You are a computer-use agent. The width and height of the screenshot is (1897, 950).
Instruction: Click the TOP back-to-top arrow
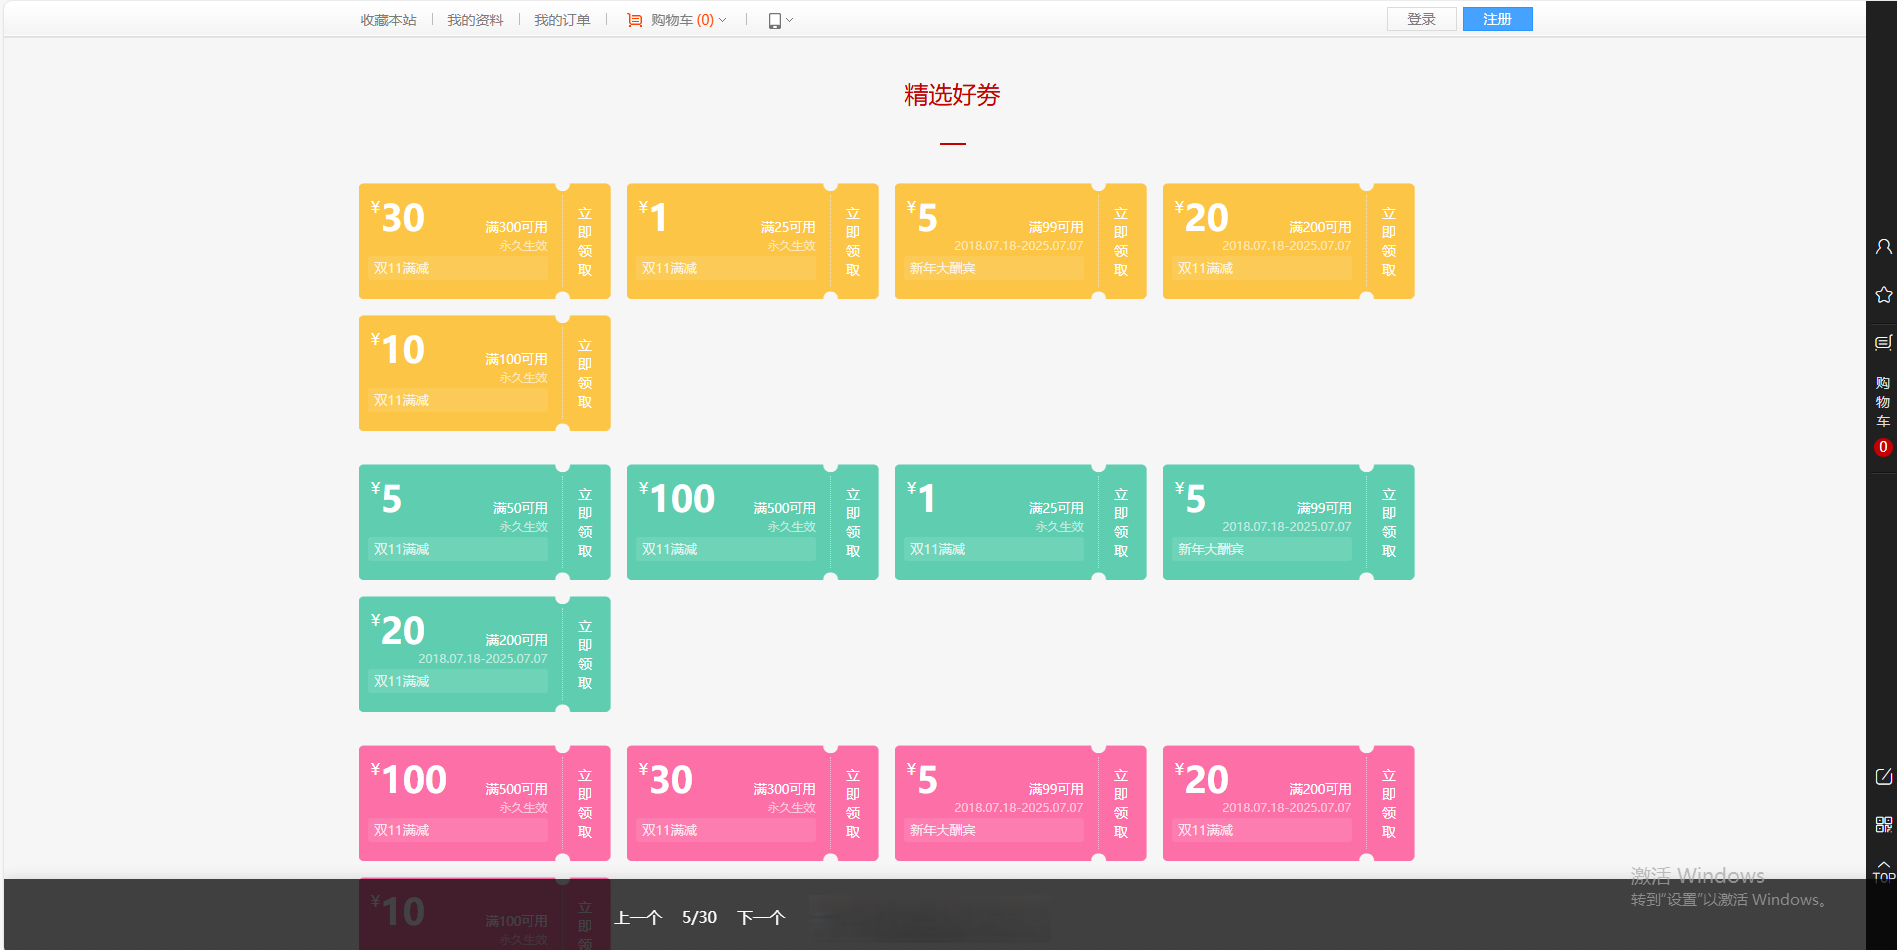pos(1883,870)
